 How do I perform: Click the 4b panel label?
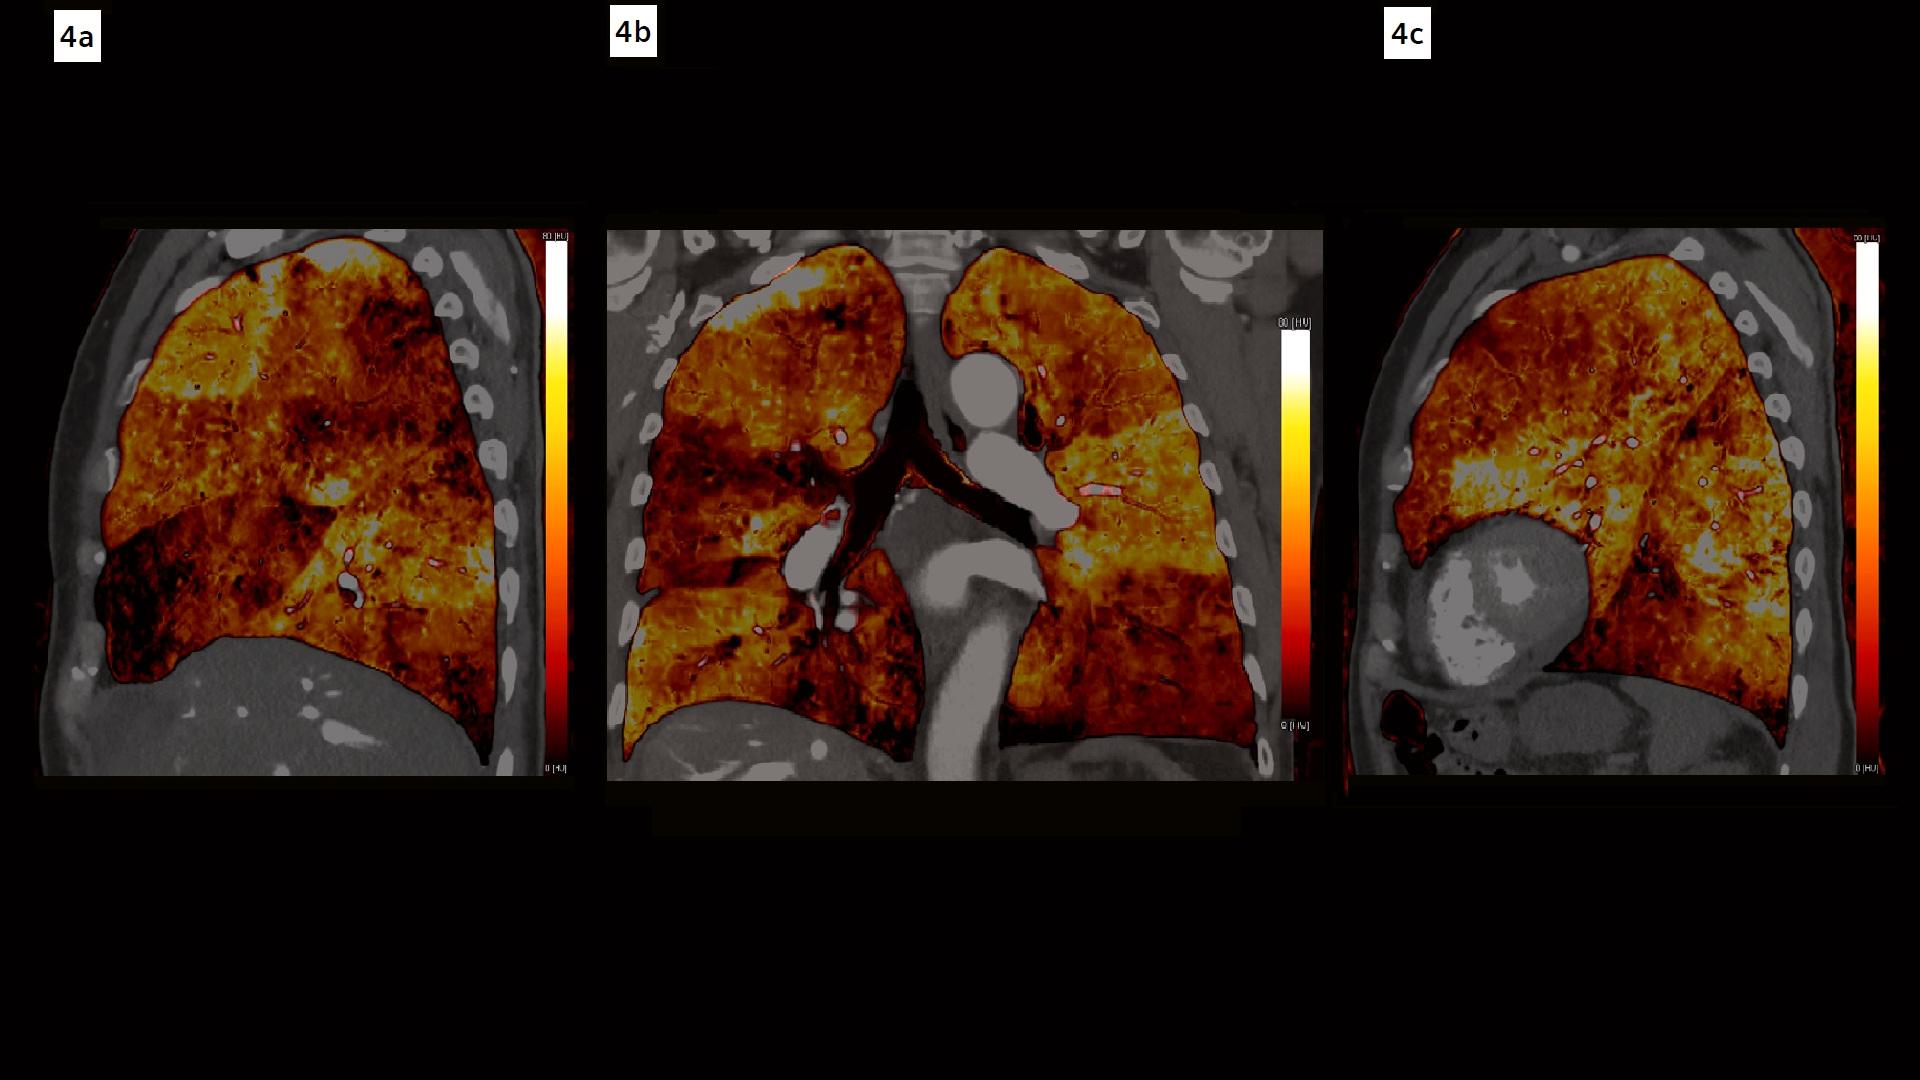pos(633,31)
